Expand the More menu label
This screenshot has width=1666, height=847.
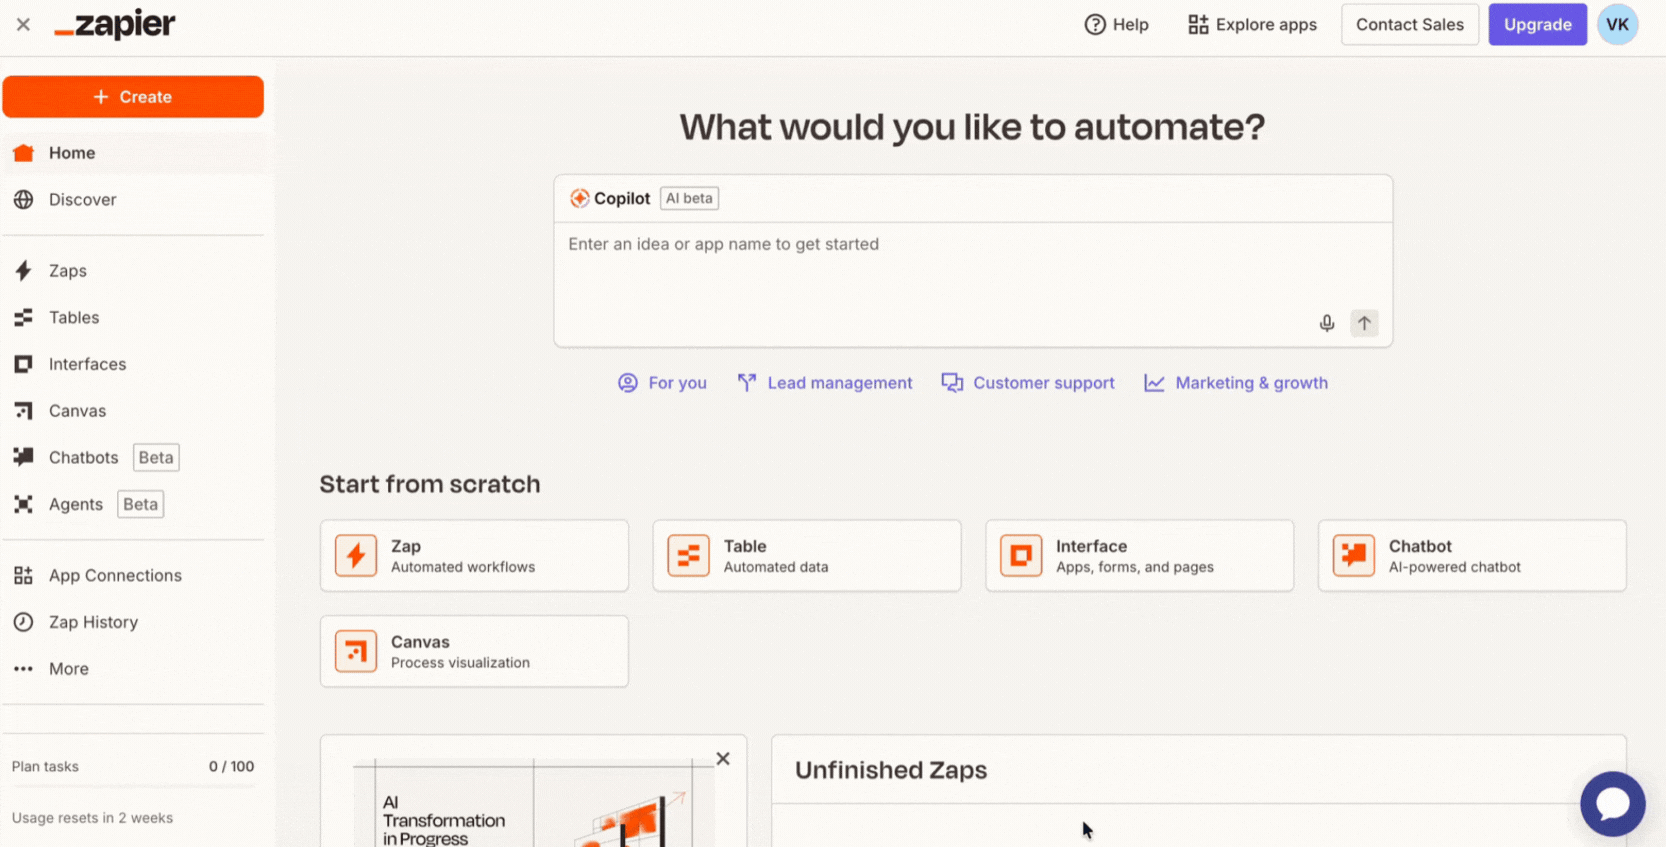click(69, 669)
